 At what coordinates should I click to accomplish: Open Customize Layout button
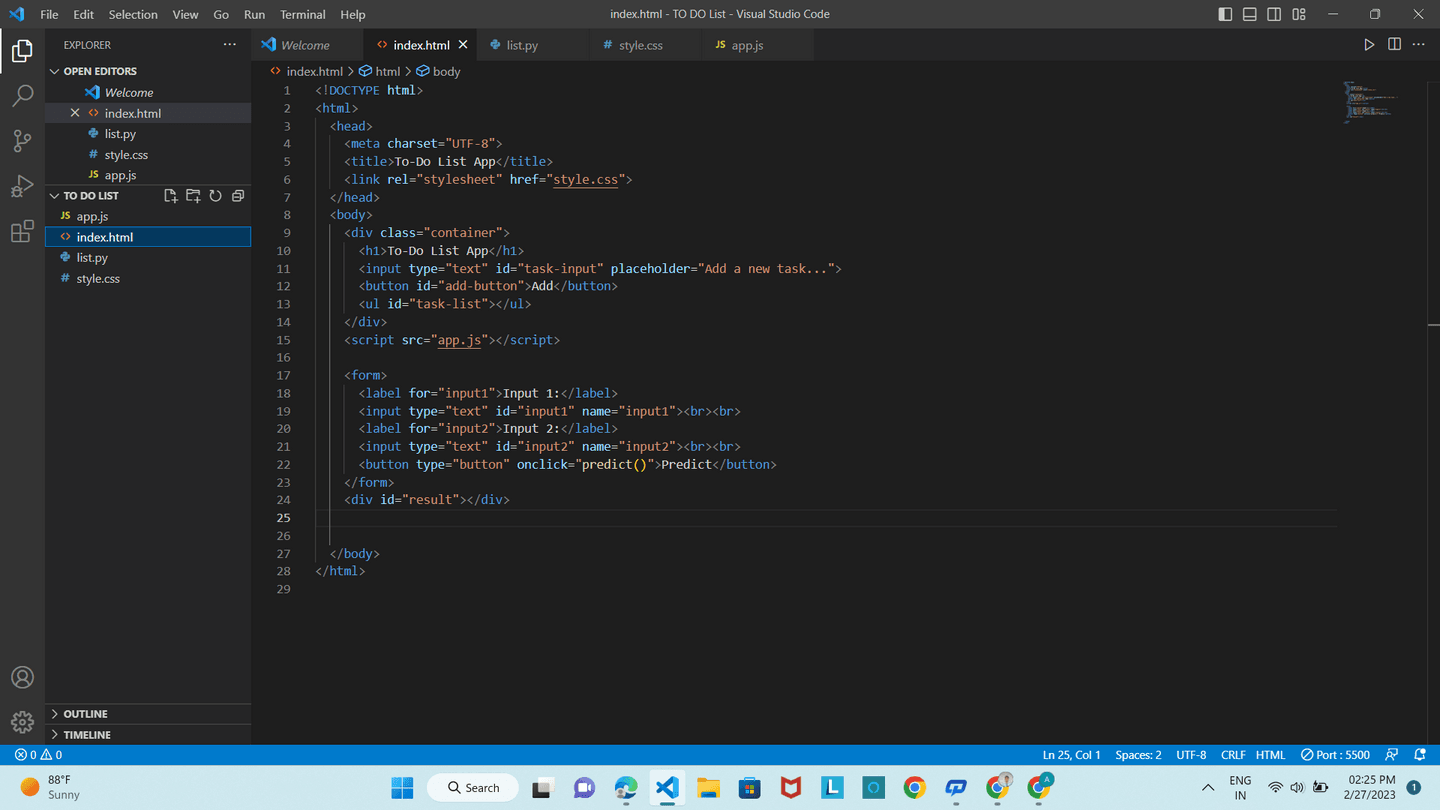pyautogui.click(x=1299, y=14)
